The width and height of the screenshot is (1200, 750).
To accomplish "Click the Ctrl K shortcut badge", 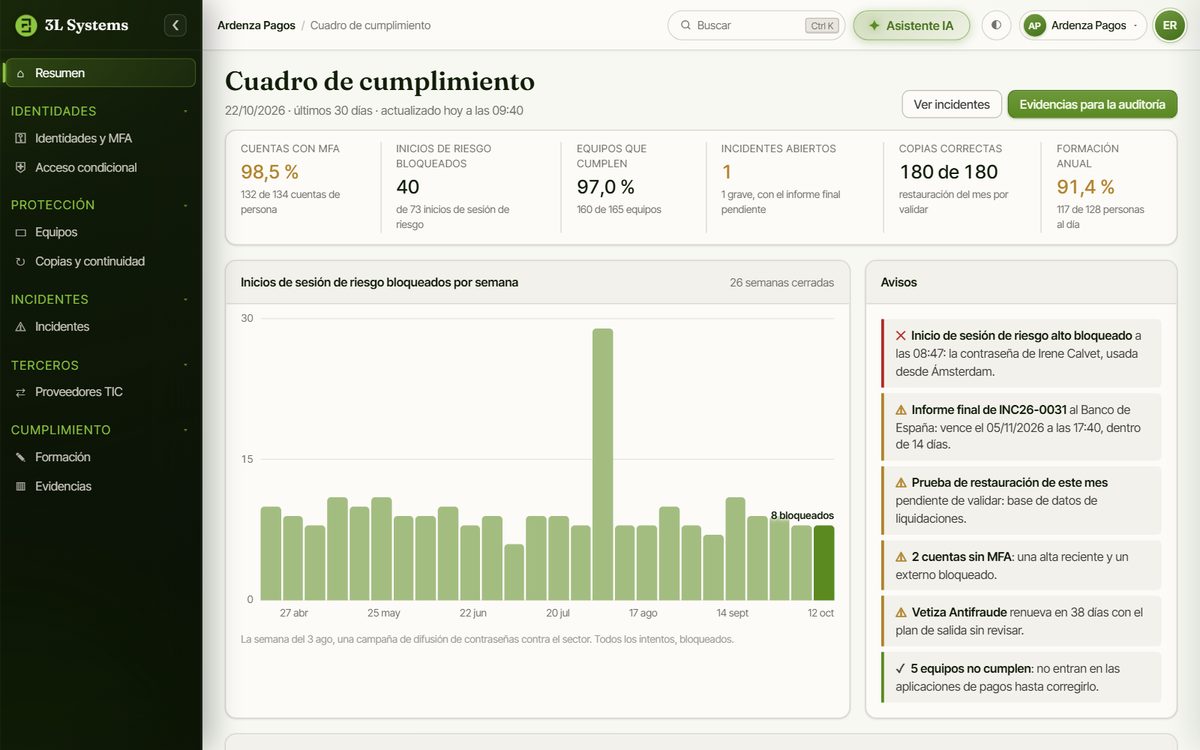I will tap(822, 25).
